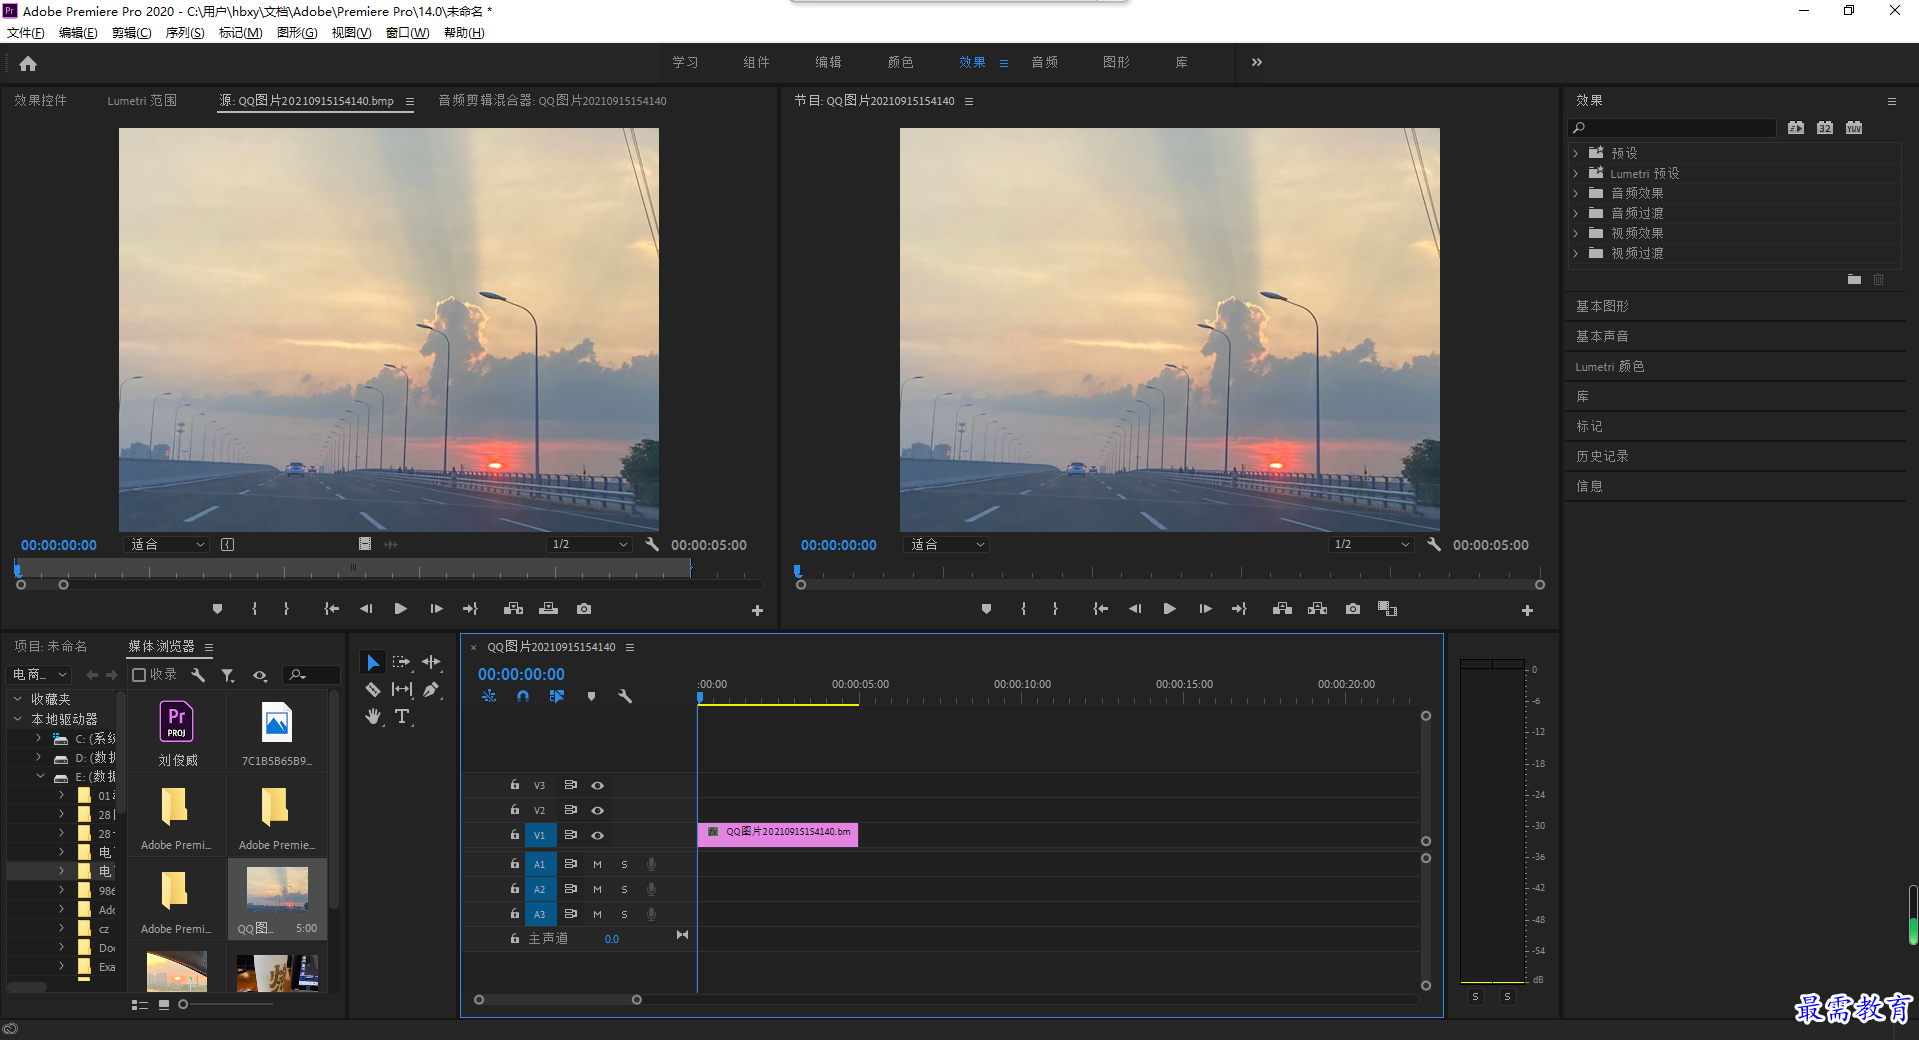Image resolution: width=1919 pixels, height=1040 pixels.
Task: Open Program monitor settings wrench
Action: click(x=1433, y=544)
